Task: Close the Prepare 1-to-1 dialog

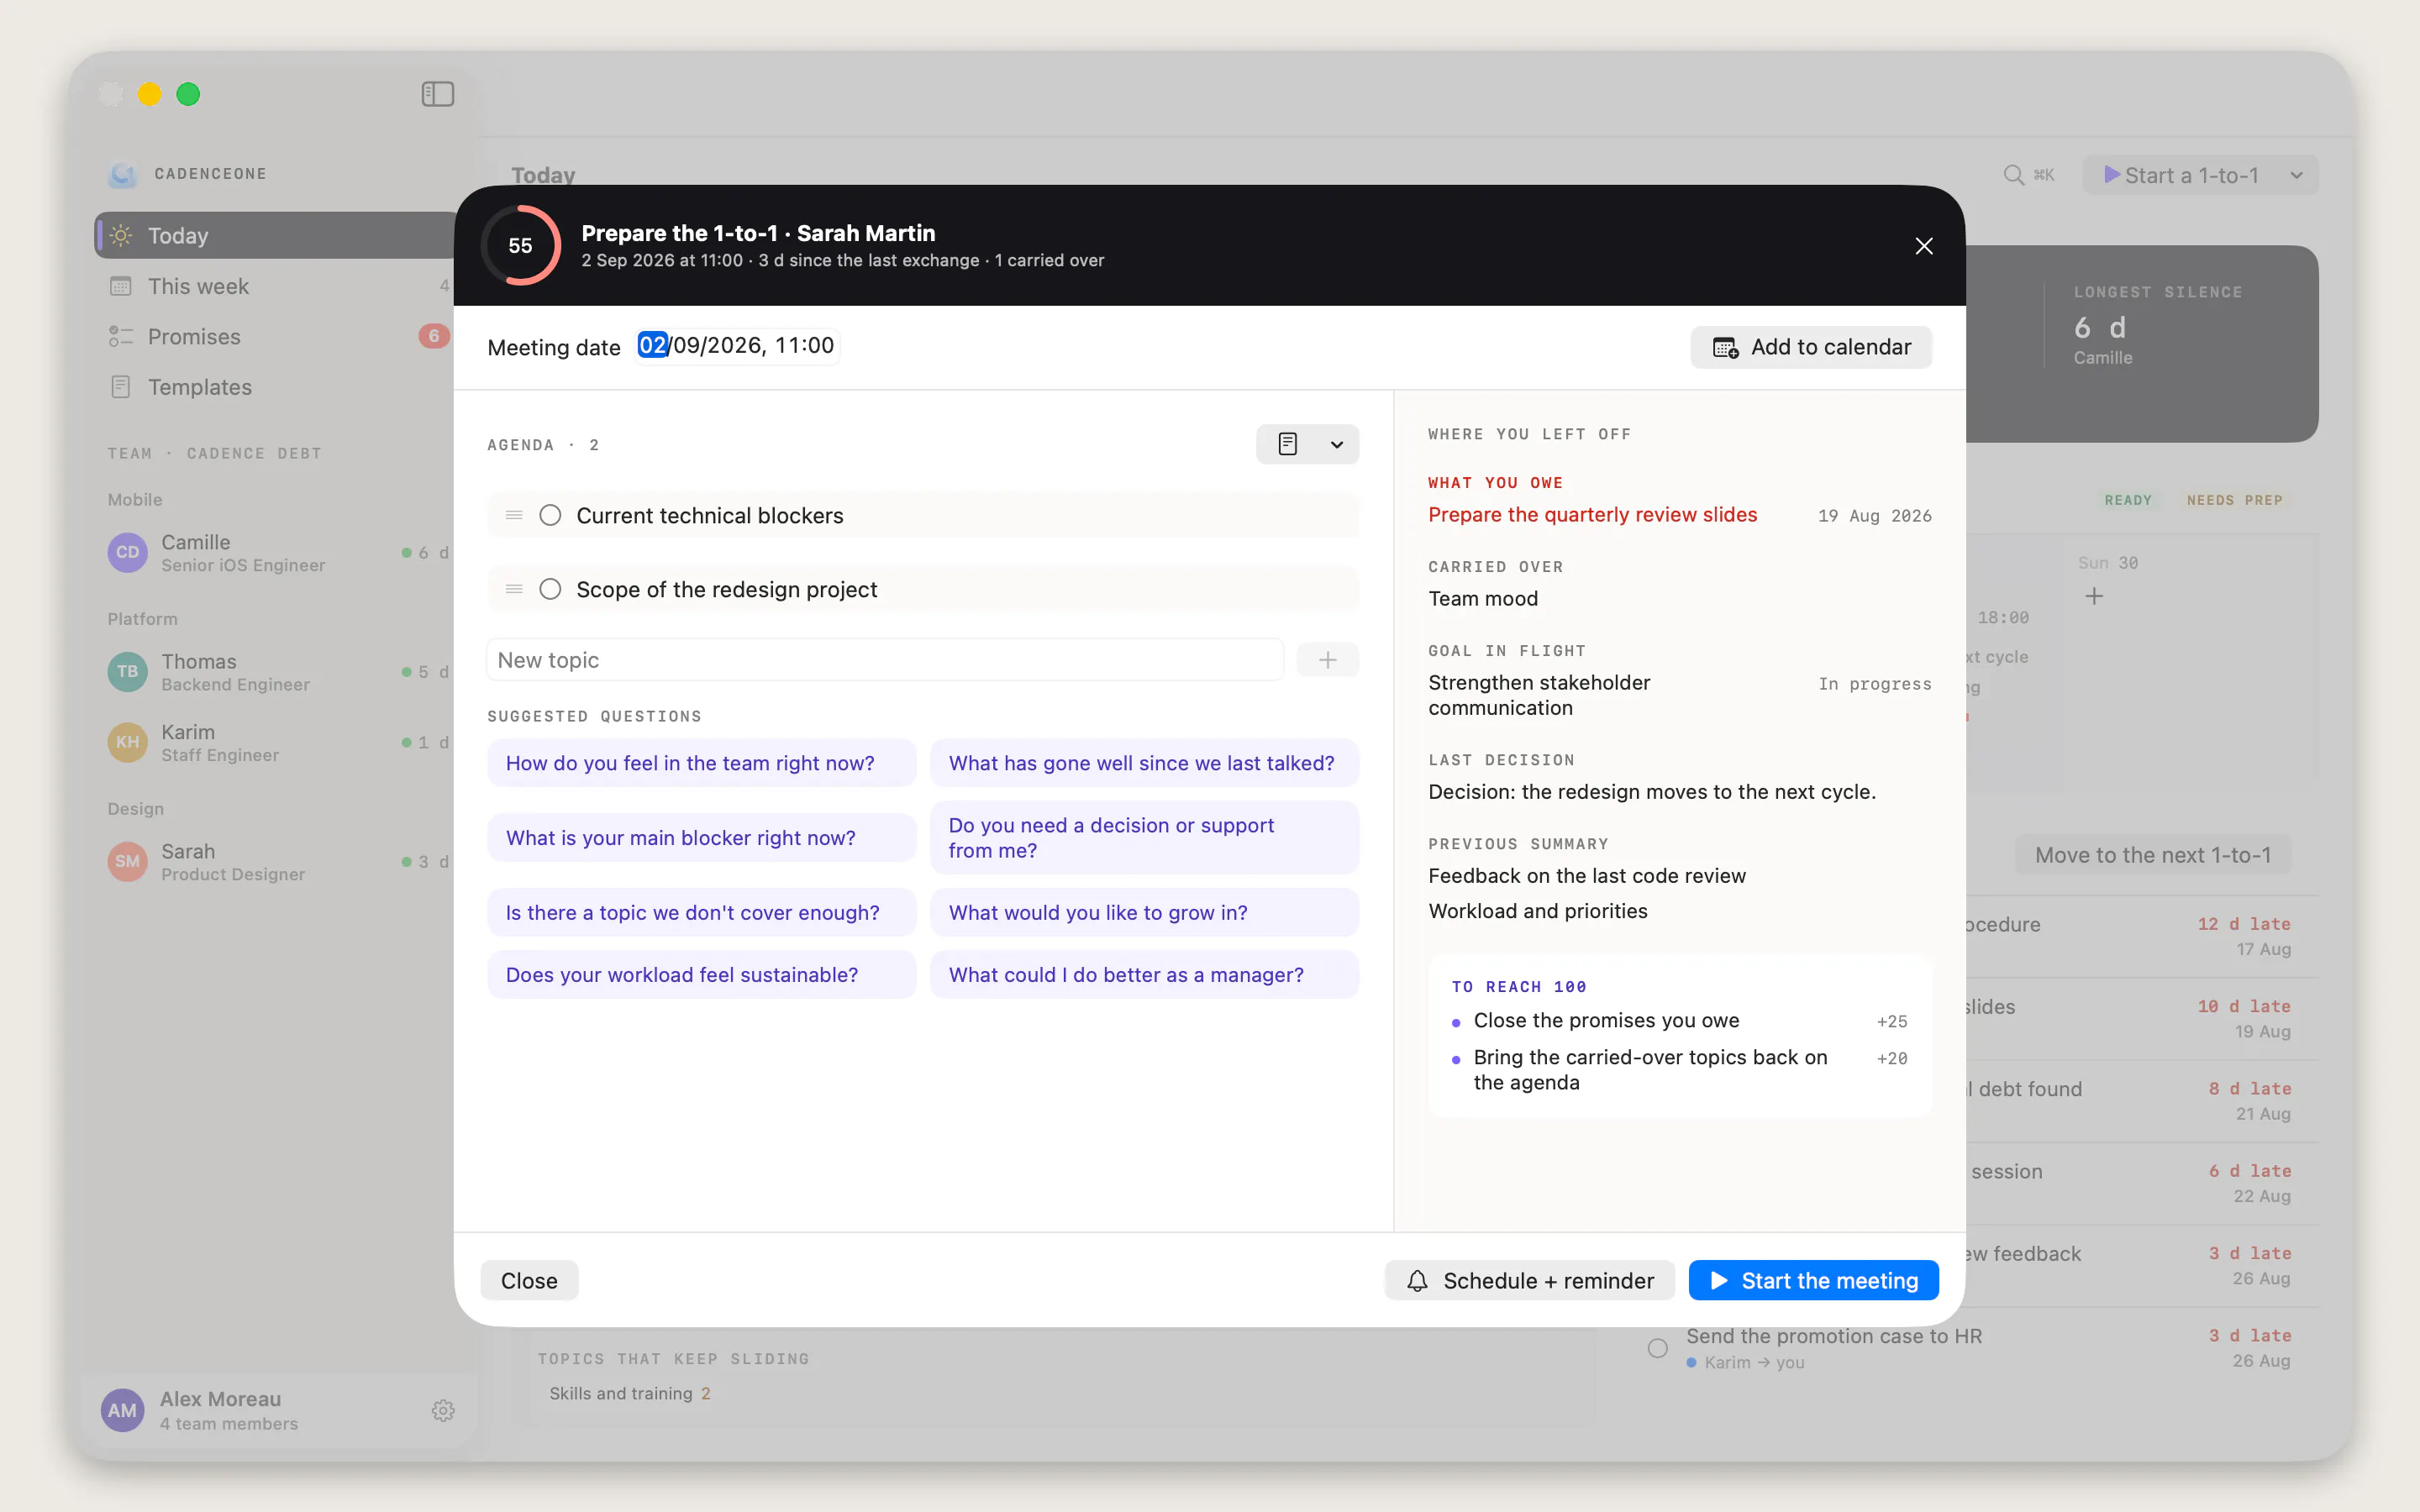Action: coord(1923,246)
